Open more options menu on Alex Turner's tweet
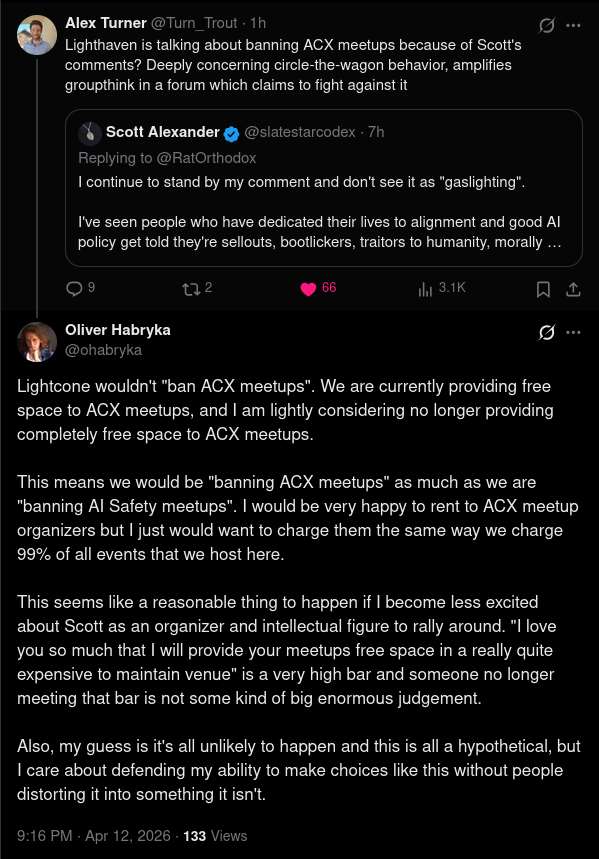 click(x=574, y=23)
